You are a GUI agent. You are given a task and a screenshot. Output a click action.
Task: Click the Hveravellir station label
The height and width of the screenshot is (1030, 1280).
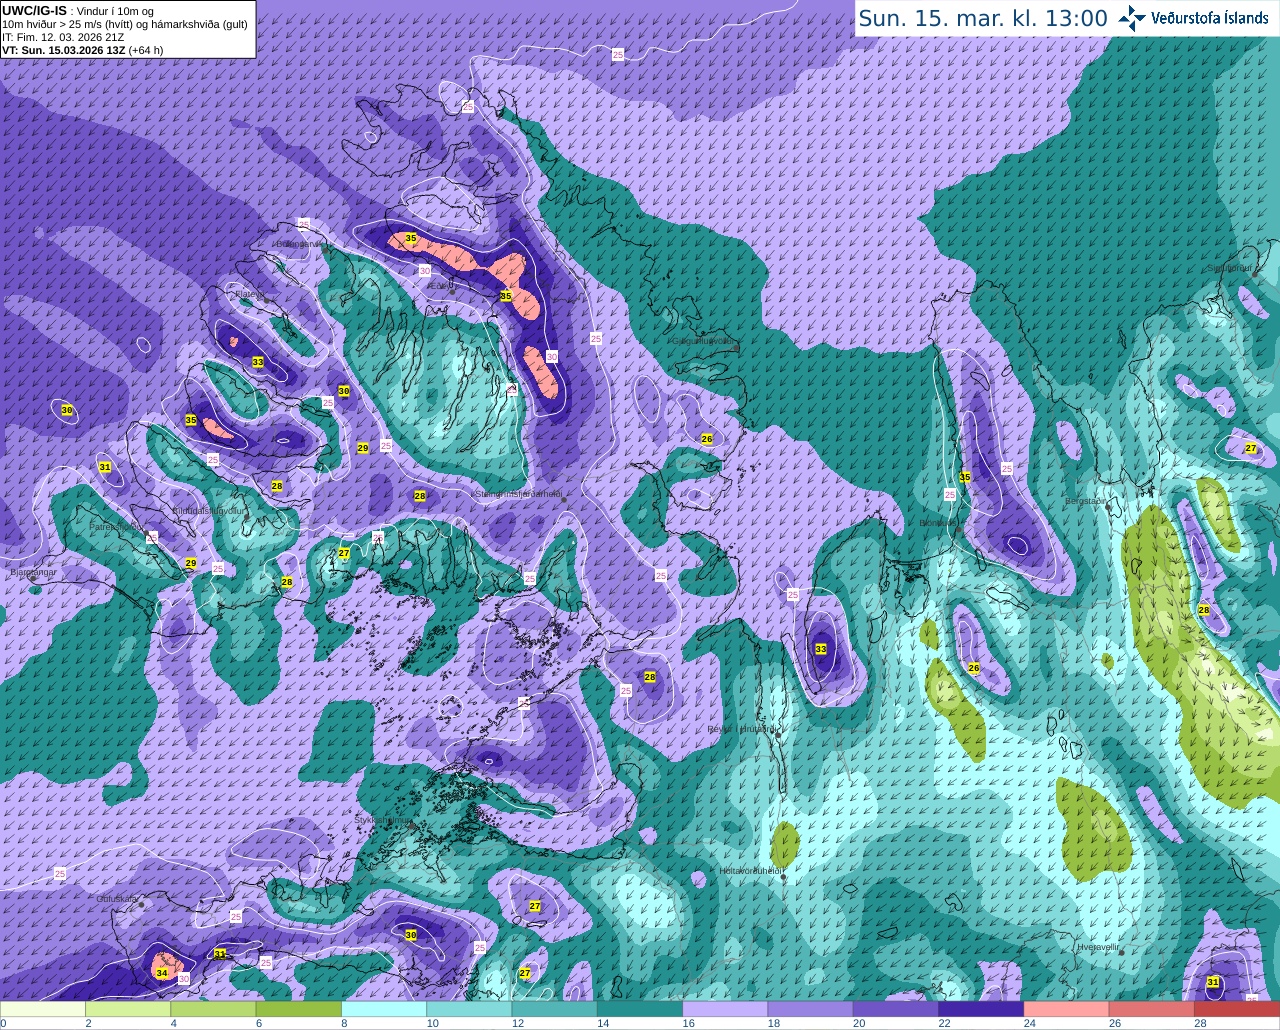pos(1097,946)
